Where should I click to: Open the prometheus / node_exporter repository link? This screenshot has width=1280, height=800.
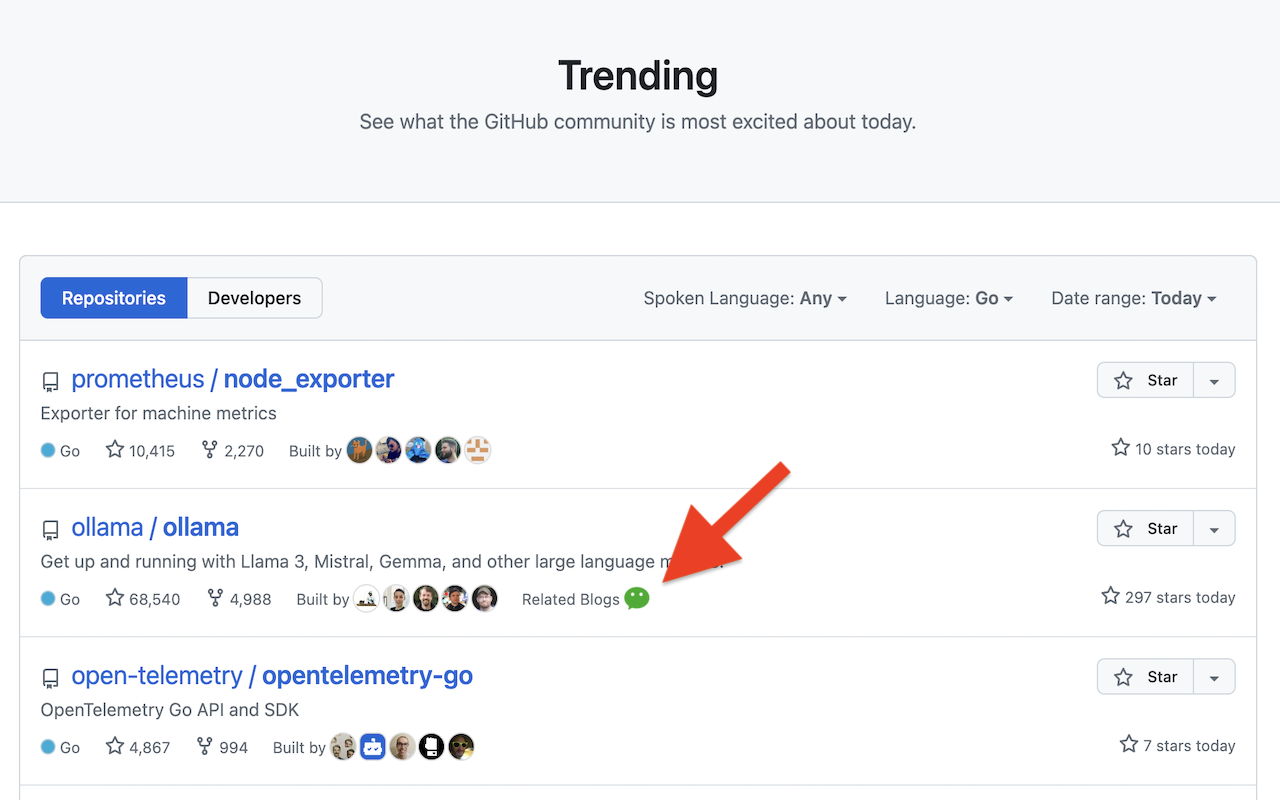click(x=233, y=379)
